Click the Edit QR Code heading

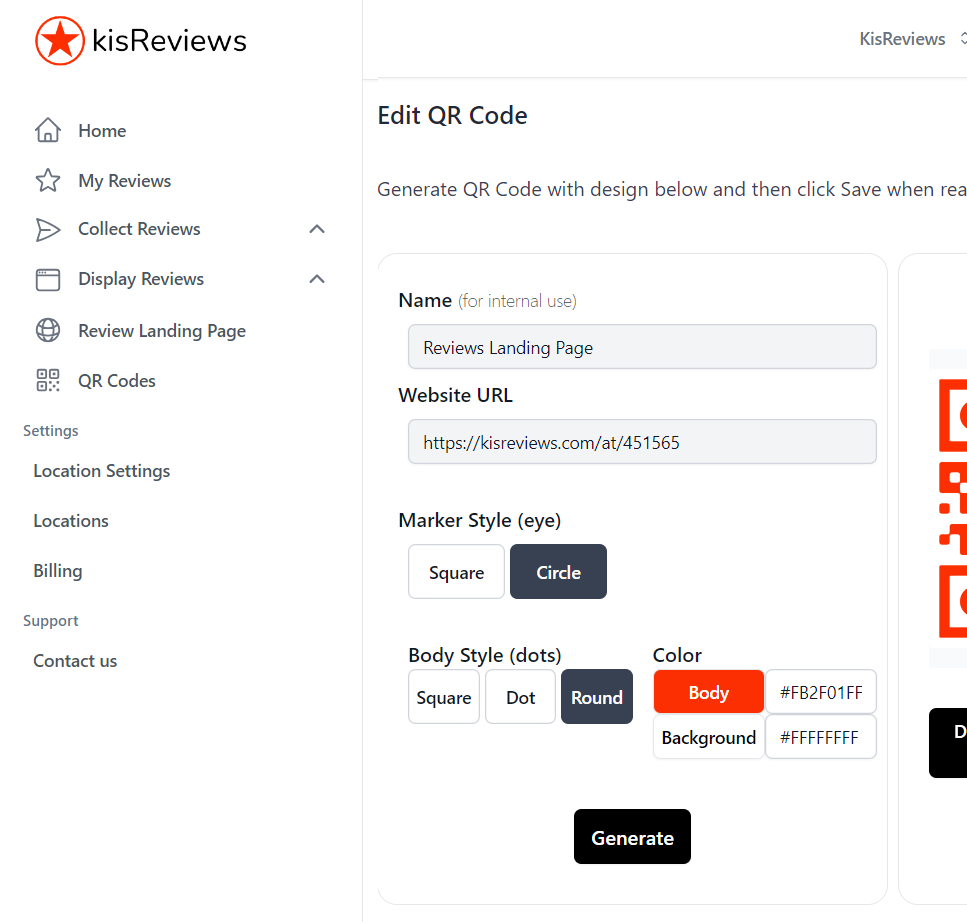tap(453, 115)
